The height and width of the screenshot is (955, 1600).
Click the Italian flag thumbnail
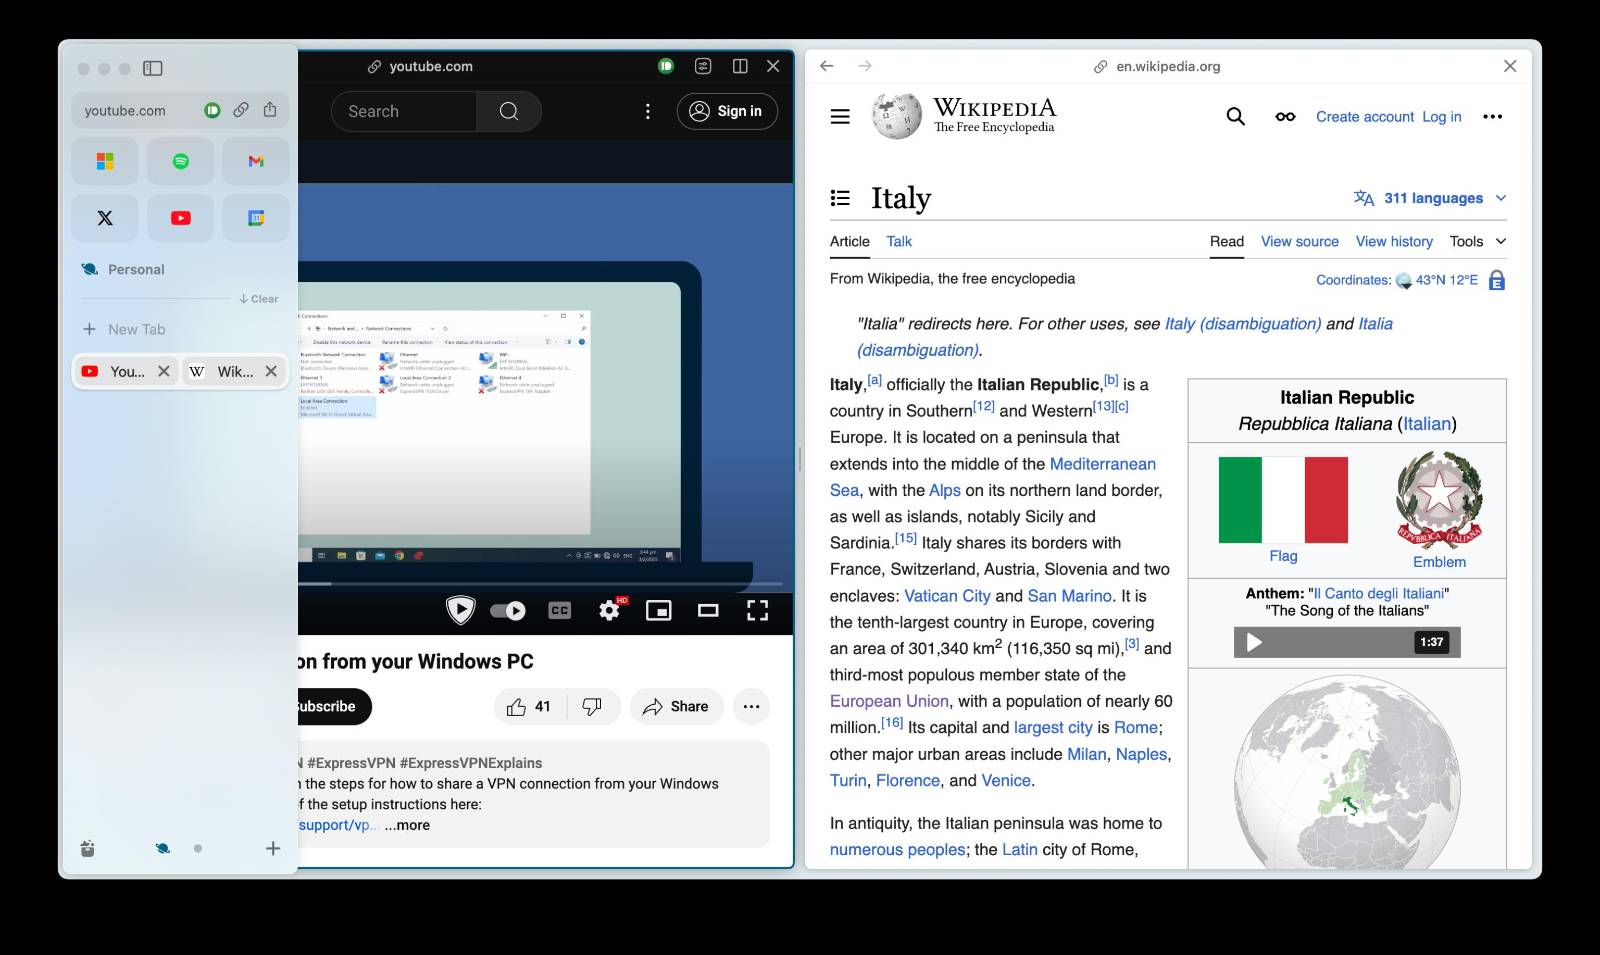click(x=1283, y=500)
